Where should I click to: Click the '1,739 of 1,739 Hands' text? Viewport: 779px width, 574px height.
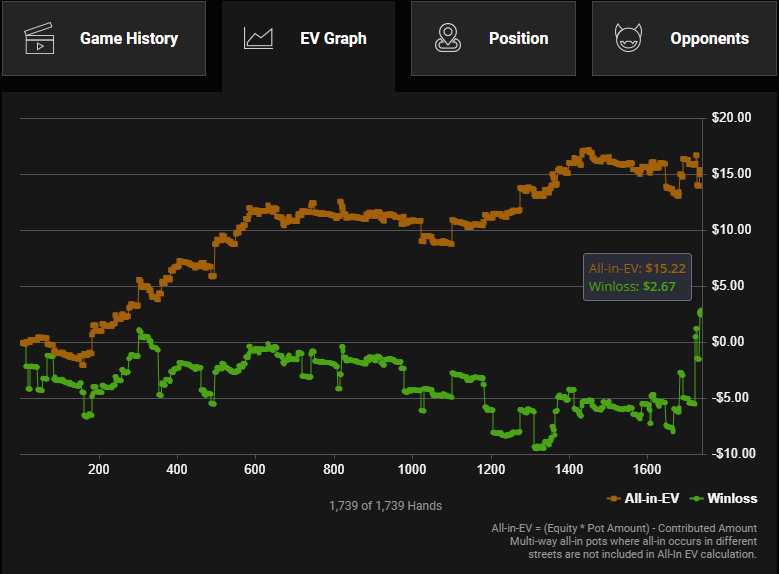386,506
